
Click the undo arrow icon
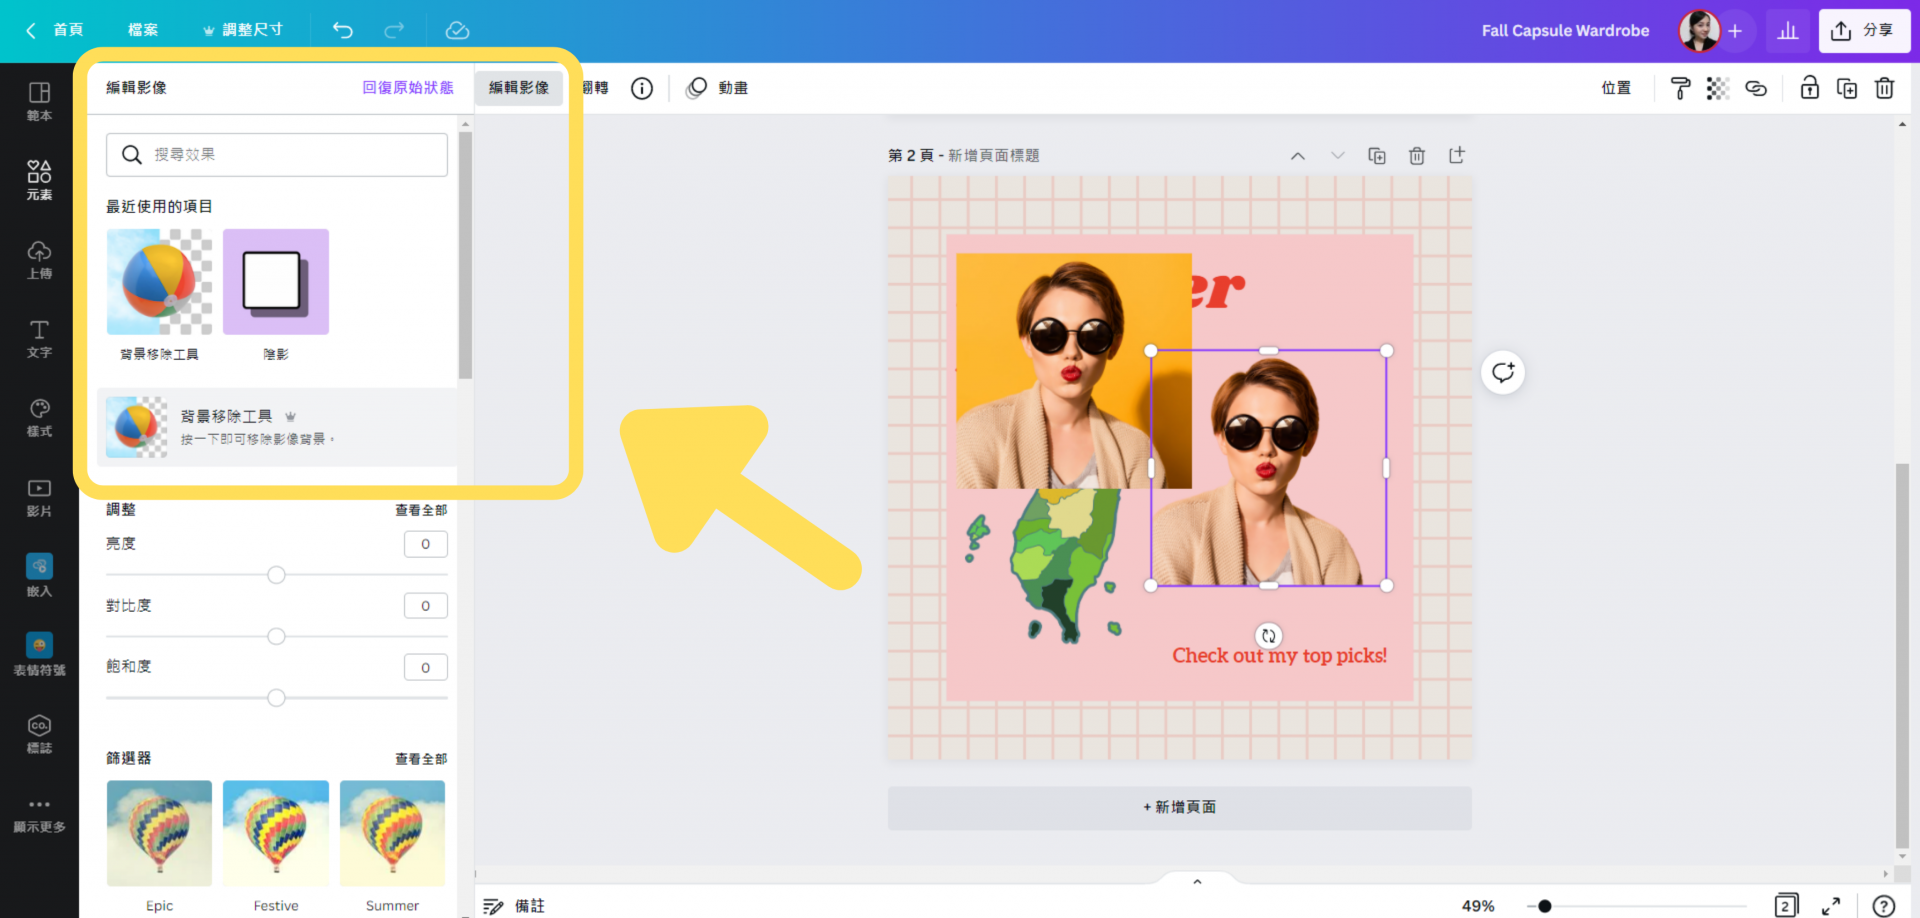tap(343, 30)
